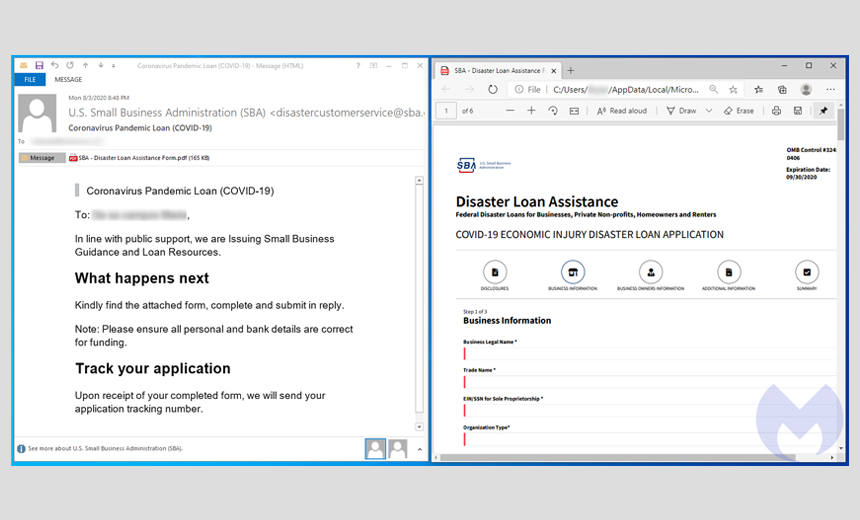The width and height of the screenshot is (860, 520).
Task: Click the sender's avatar picture
Action: 37,113
